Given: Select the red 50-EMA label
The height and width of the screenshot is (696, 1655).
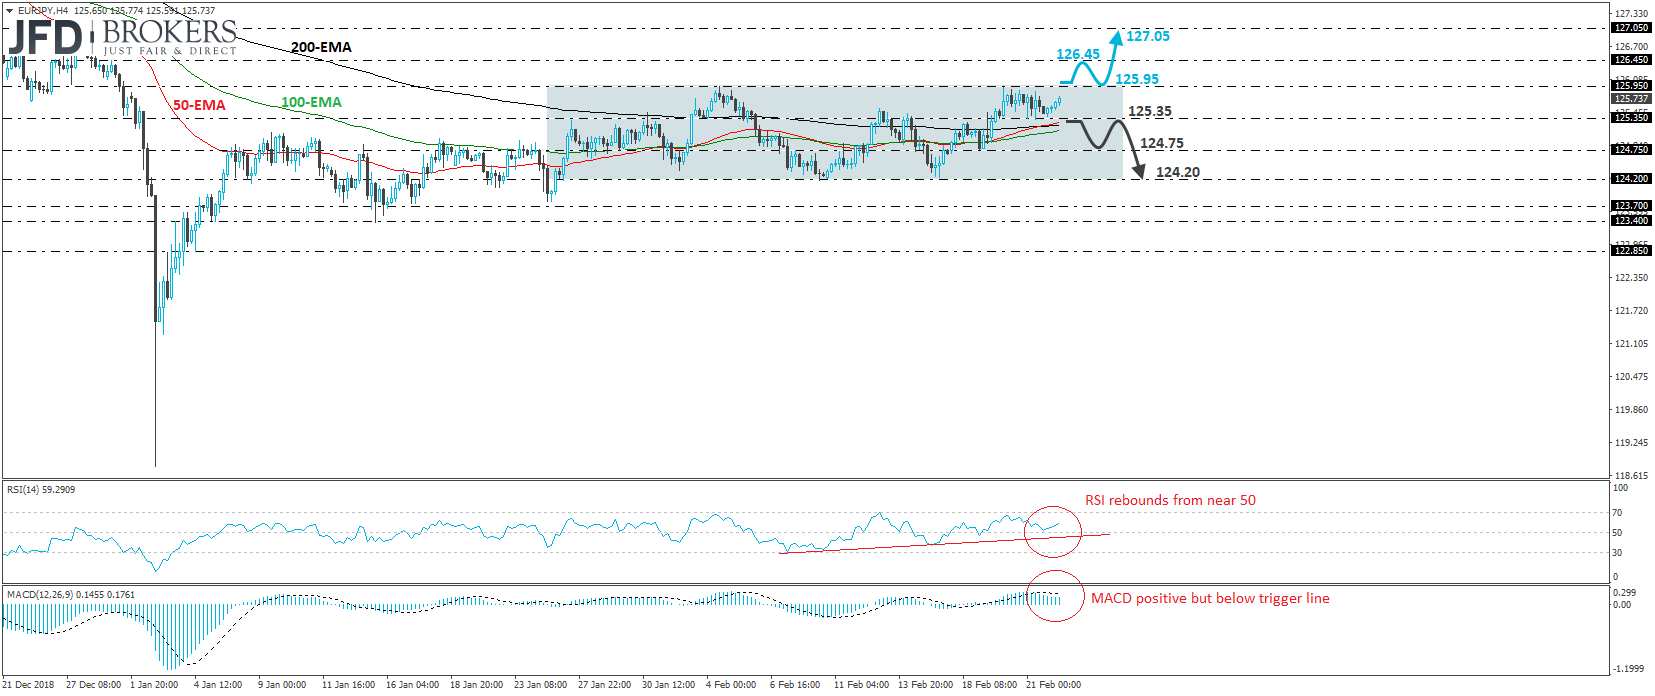Looking at the screenshot, I should pyautogui.click(x=199, y=105).
